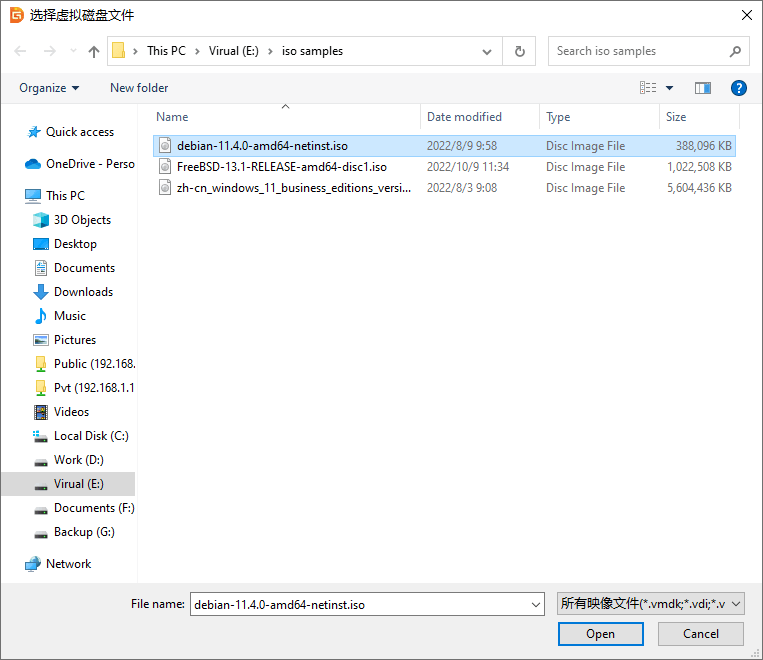Image resolution: width=763 pixels, height=660 pixels.
Task: Go up one folder level
Action: coord(93,51)
